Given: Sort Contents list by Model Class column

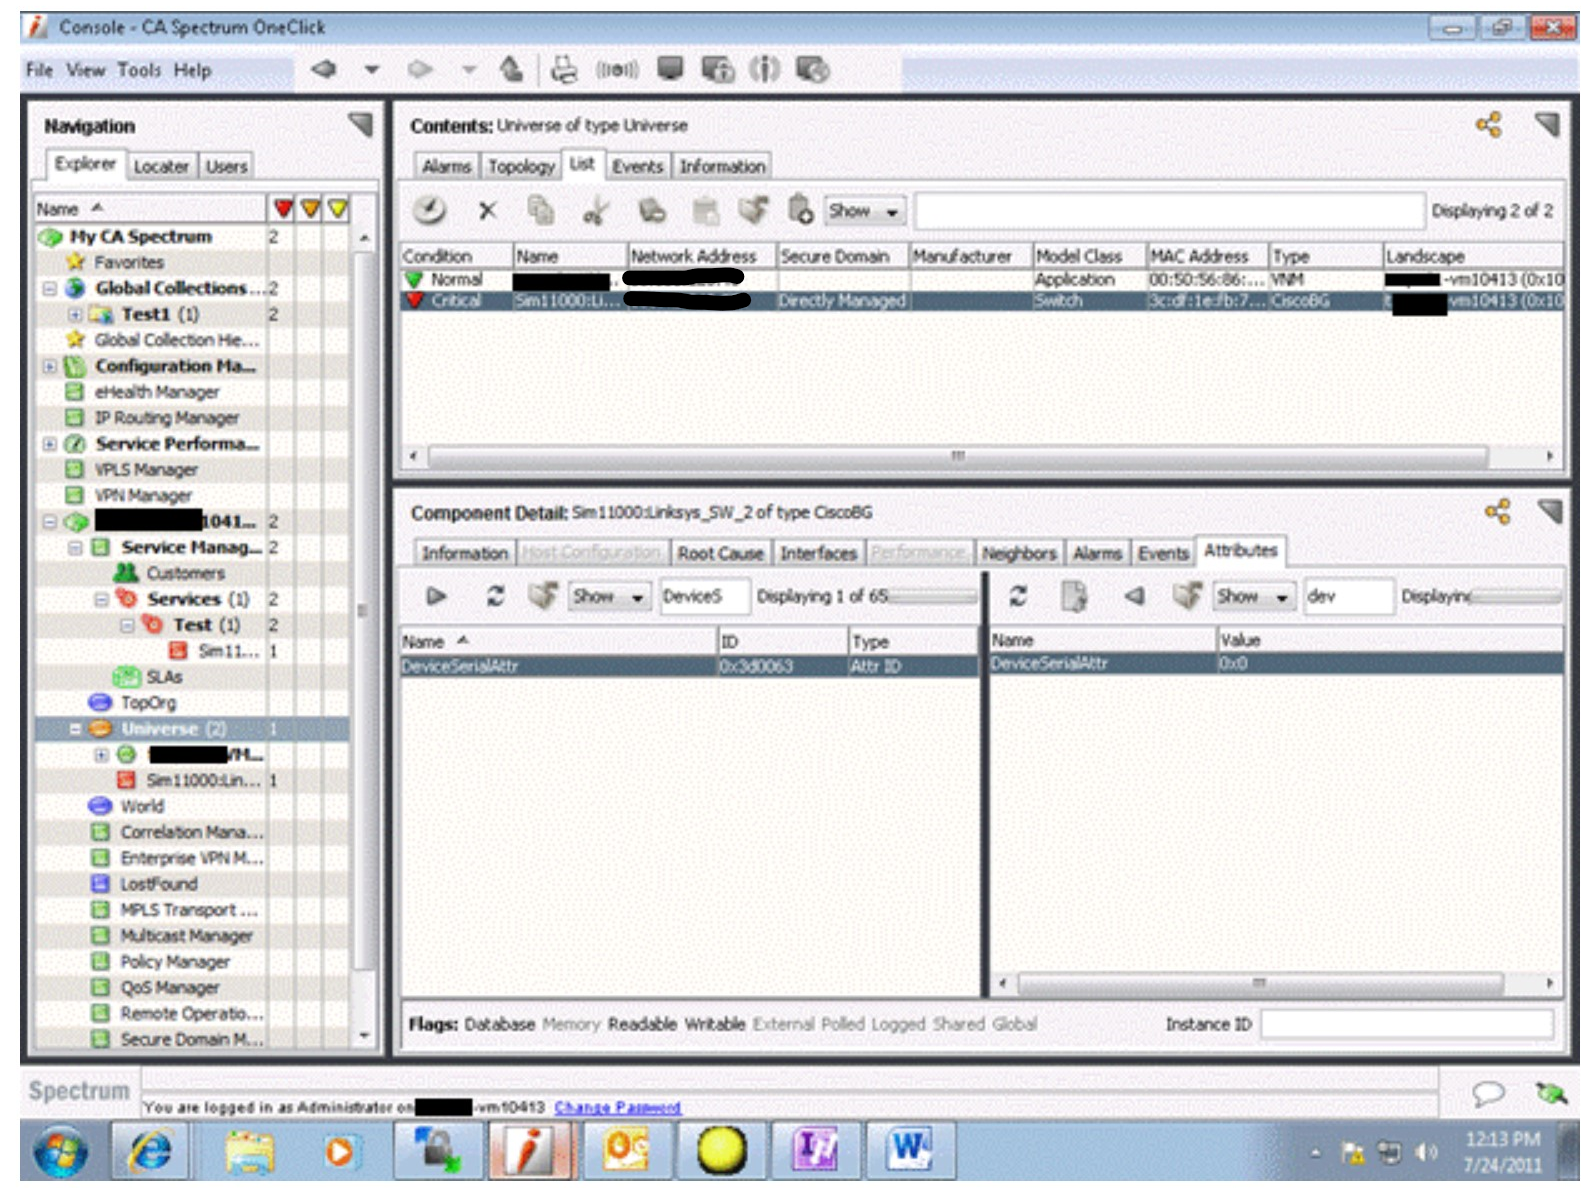Looking at the screenshot, I should [1088, 256].
